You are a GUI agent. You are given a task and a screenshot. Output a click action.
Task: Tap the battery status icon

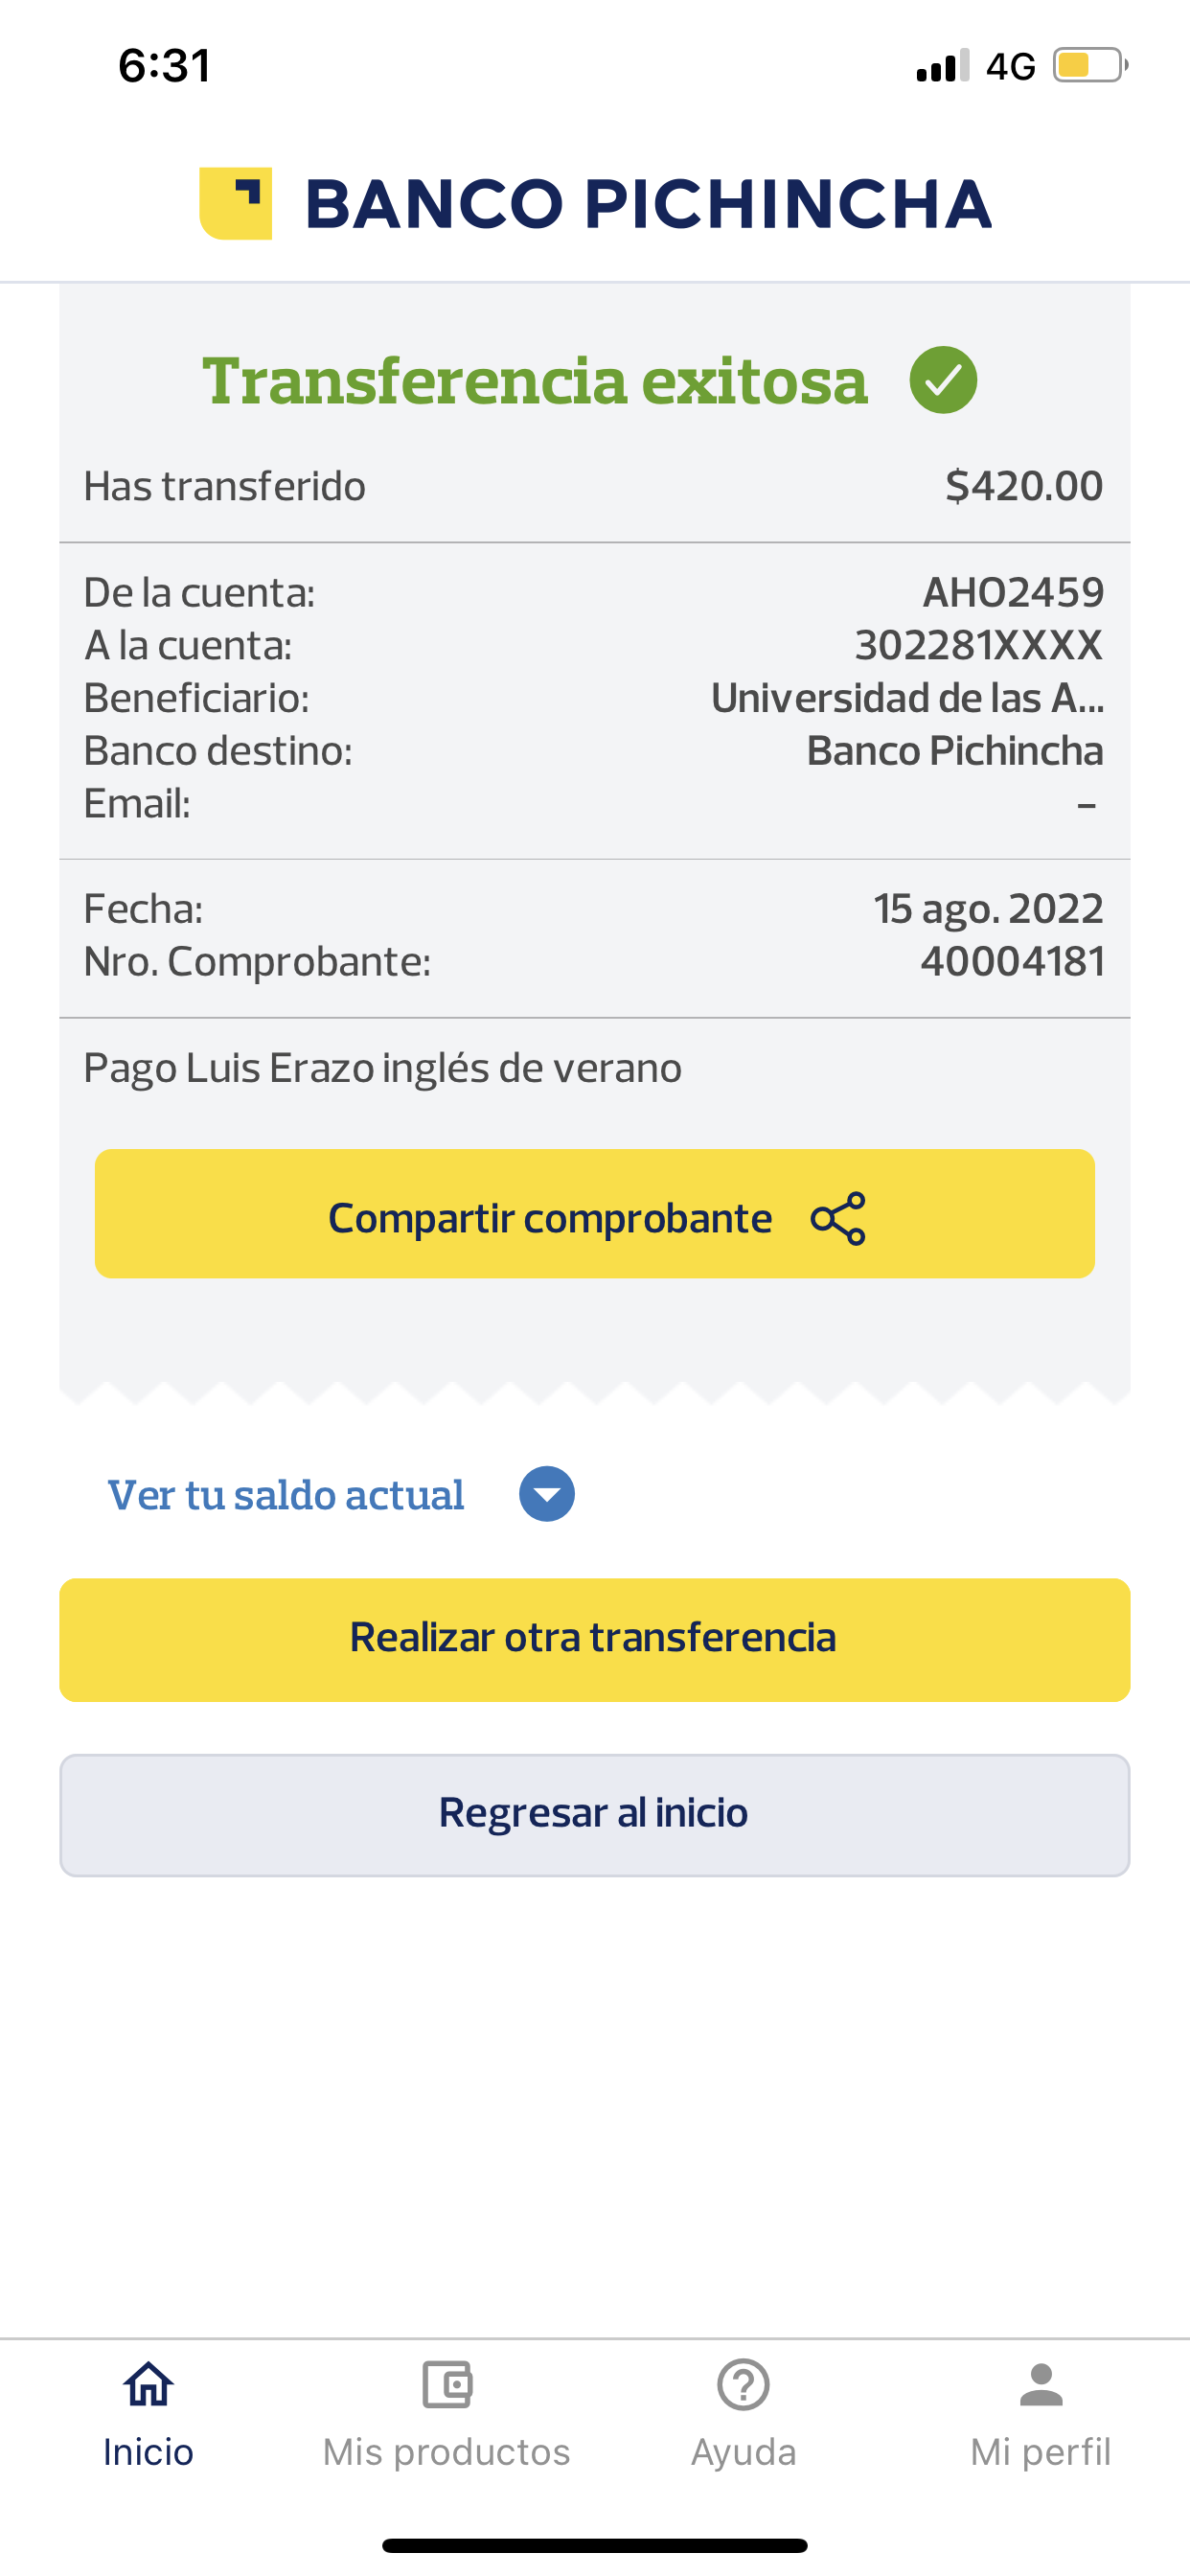(1088, 66)
